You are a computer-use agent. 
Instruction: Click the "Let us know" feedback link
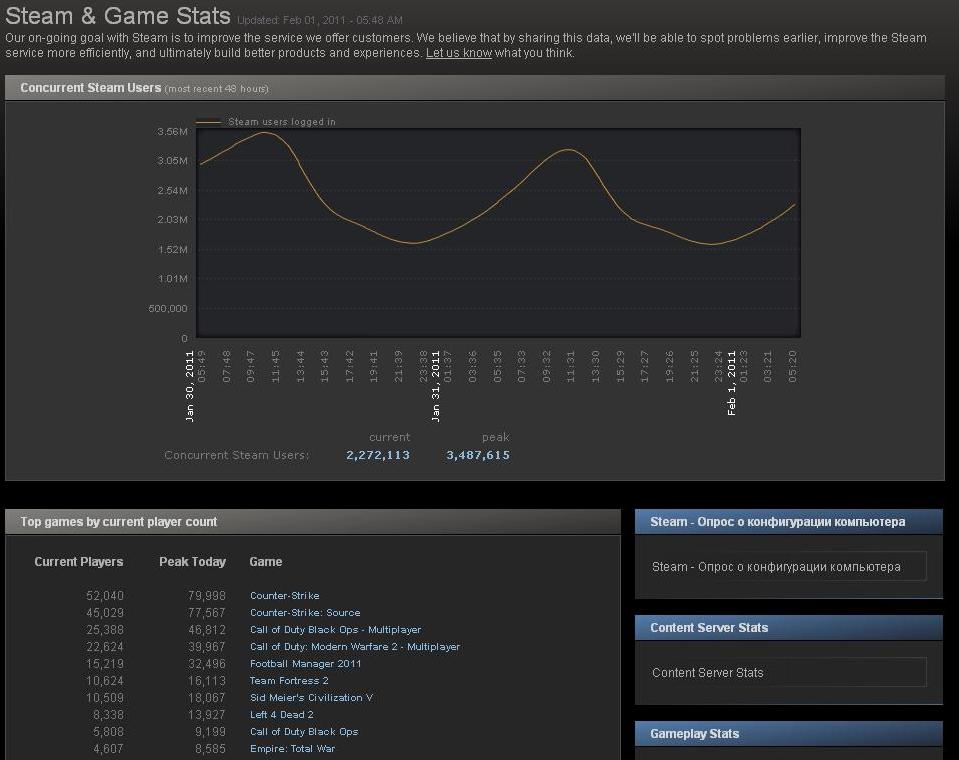coord(459,53)
